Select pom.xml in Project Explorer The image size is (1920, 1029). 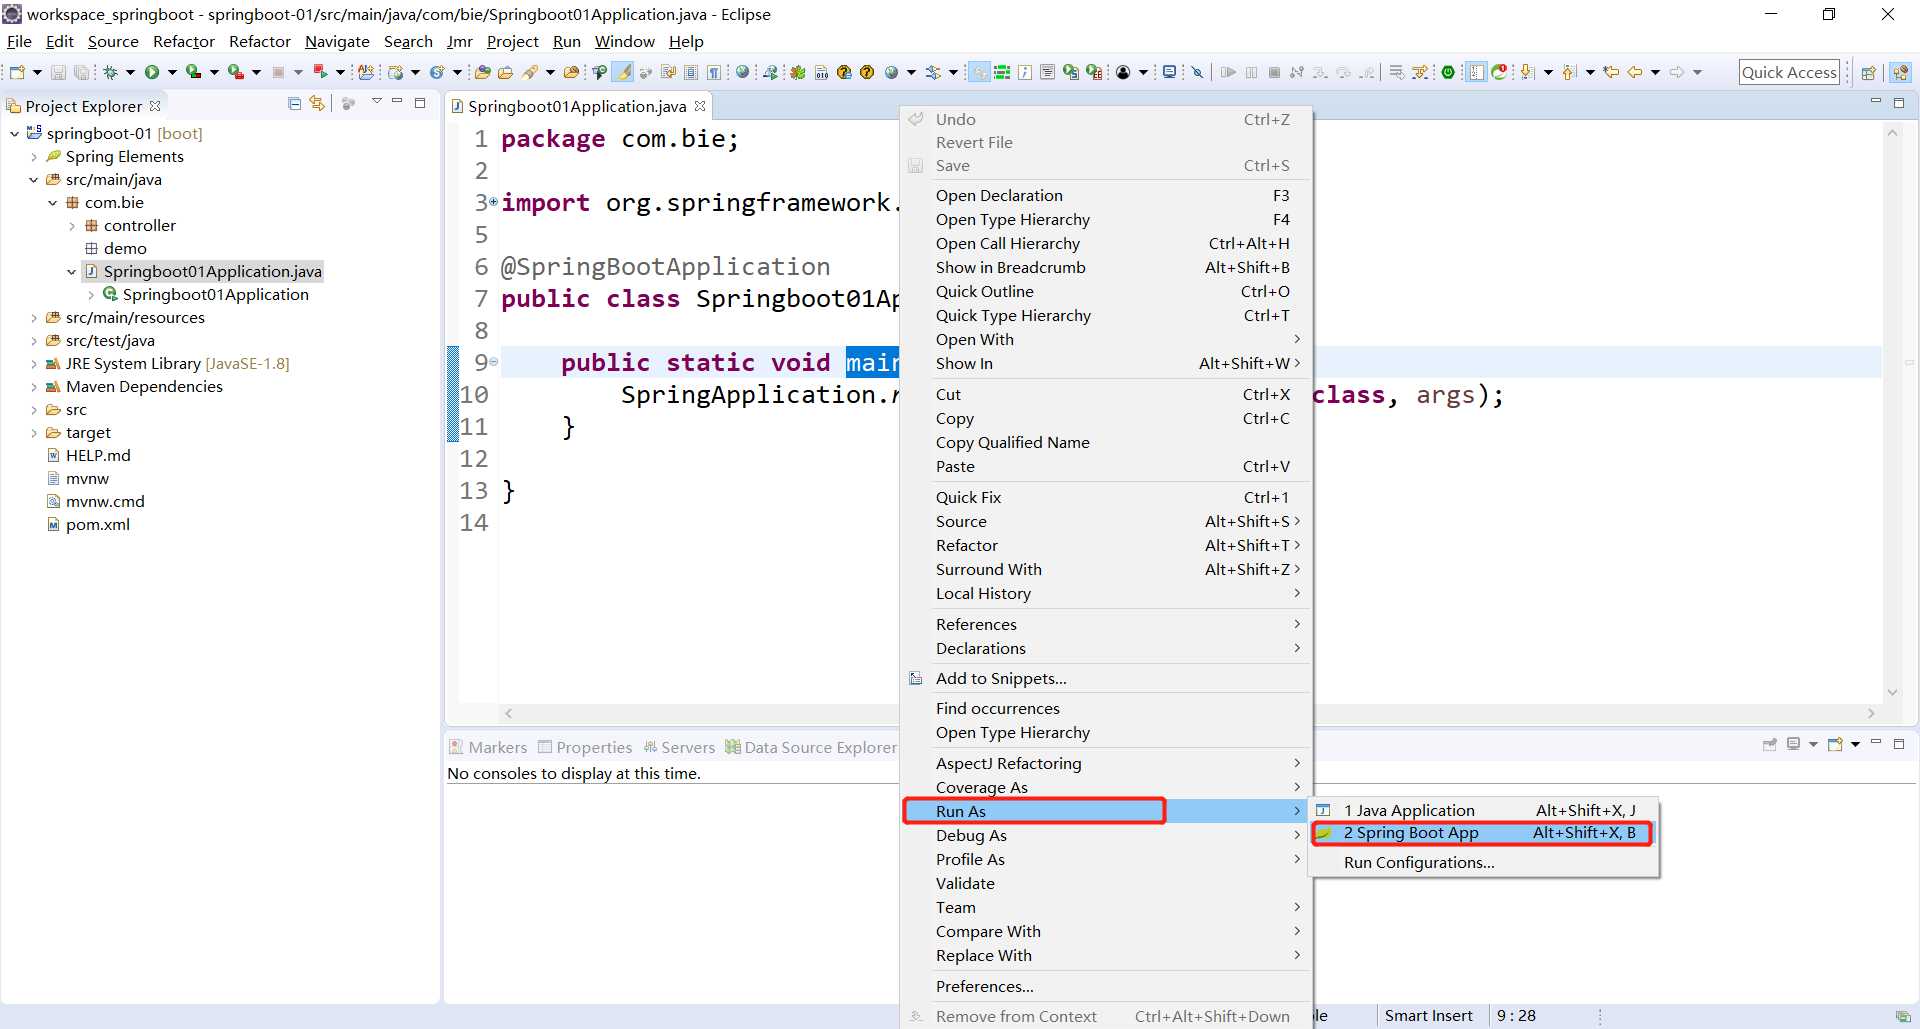coord(97,524)
